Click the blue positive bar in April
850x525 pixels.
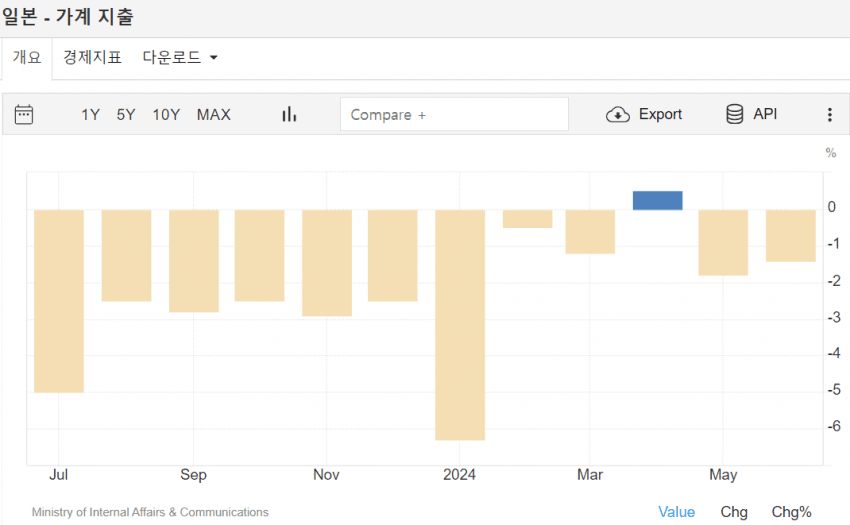click(657, 200)
